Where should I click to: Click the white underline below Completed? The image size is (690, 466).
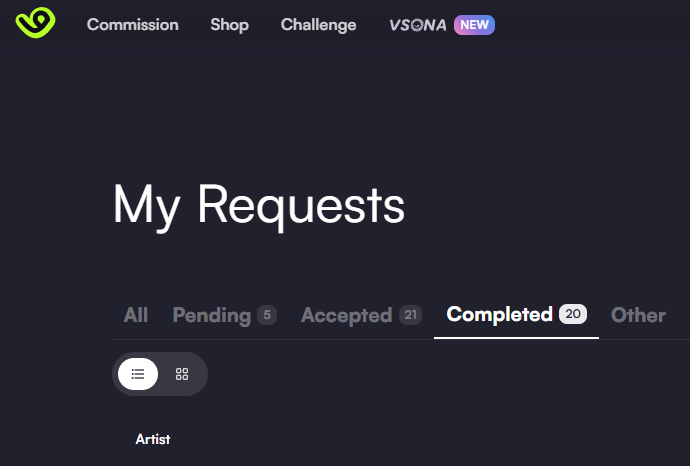(x=516, y=338)
